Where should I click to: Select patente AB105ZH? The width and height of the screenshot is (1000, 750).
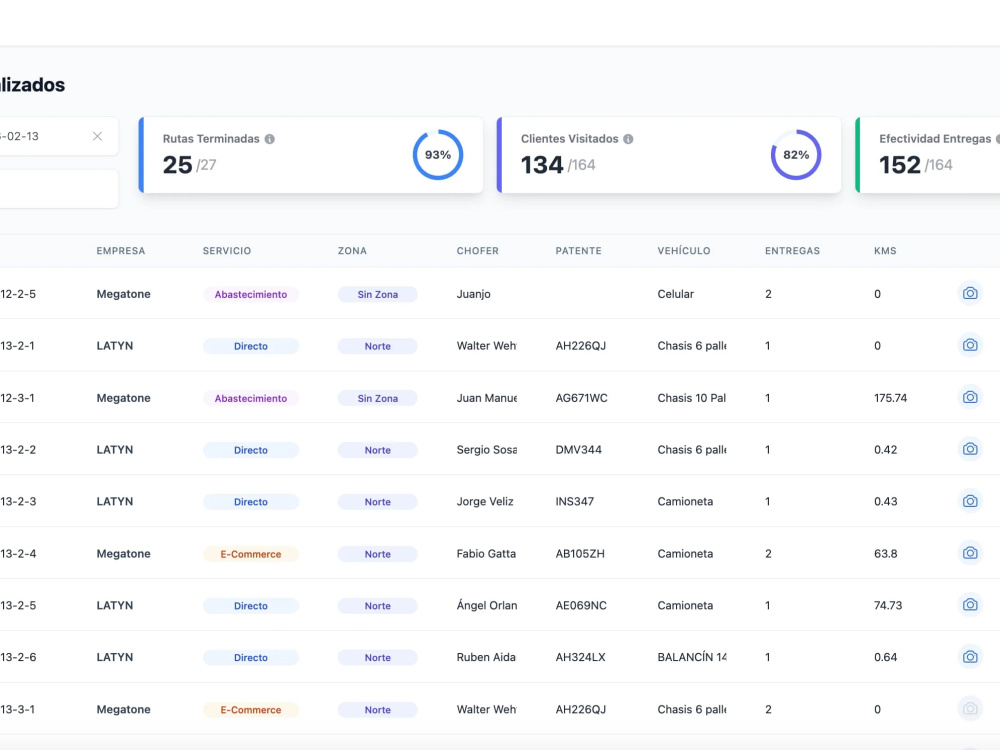580,554
